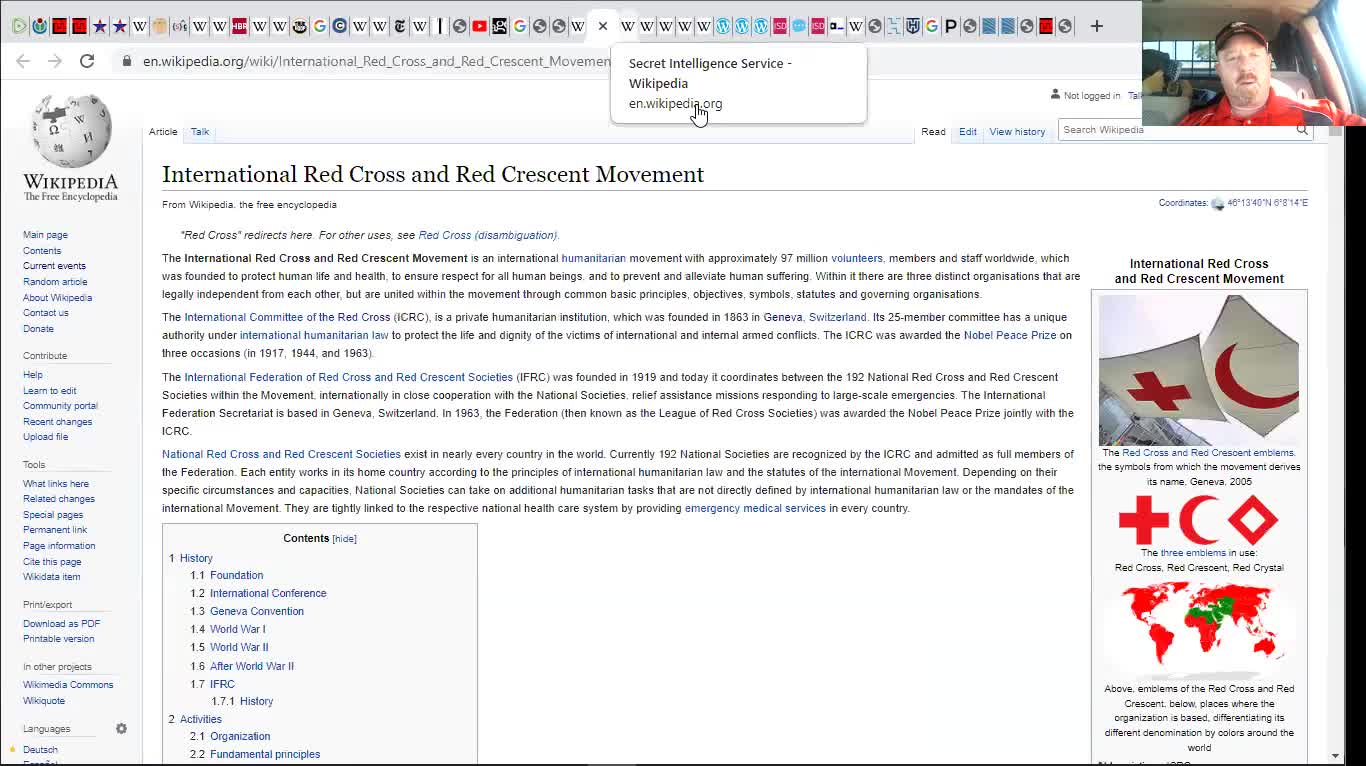Open the Switzerland link in the ICRC paragraph
This screenshot has height=766, width=1366.
point(838,318)
